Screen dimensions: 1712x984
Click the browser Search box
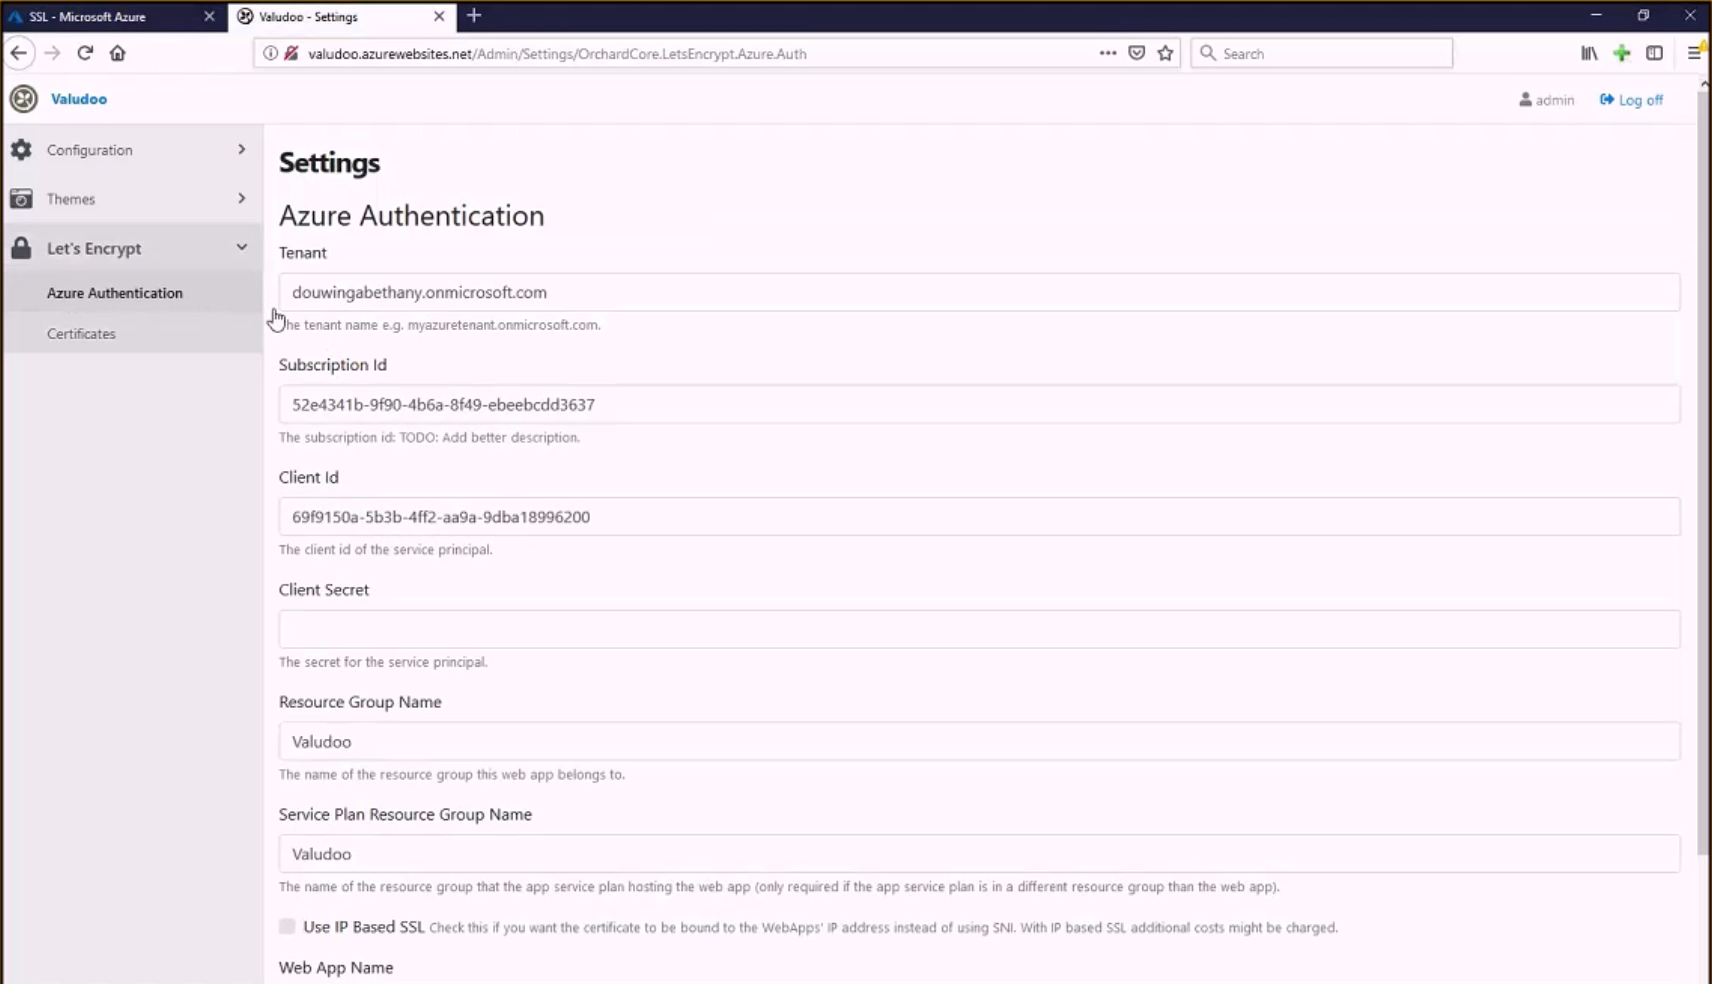coord(1321,53)
